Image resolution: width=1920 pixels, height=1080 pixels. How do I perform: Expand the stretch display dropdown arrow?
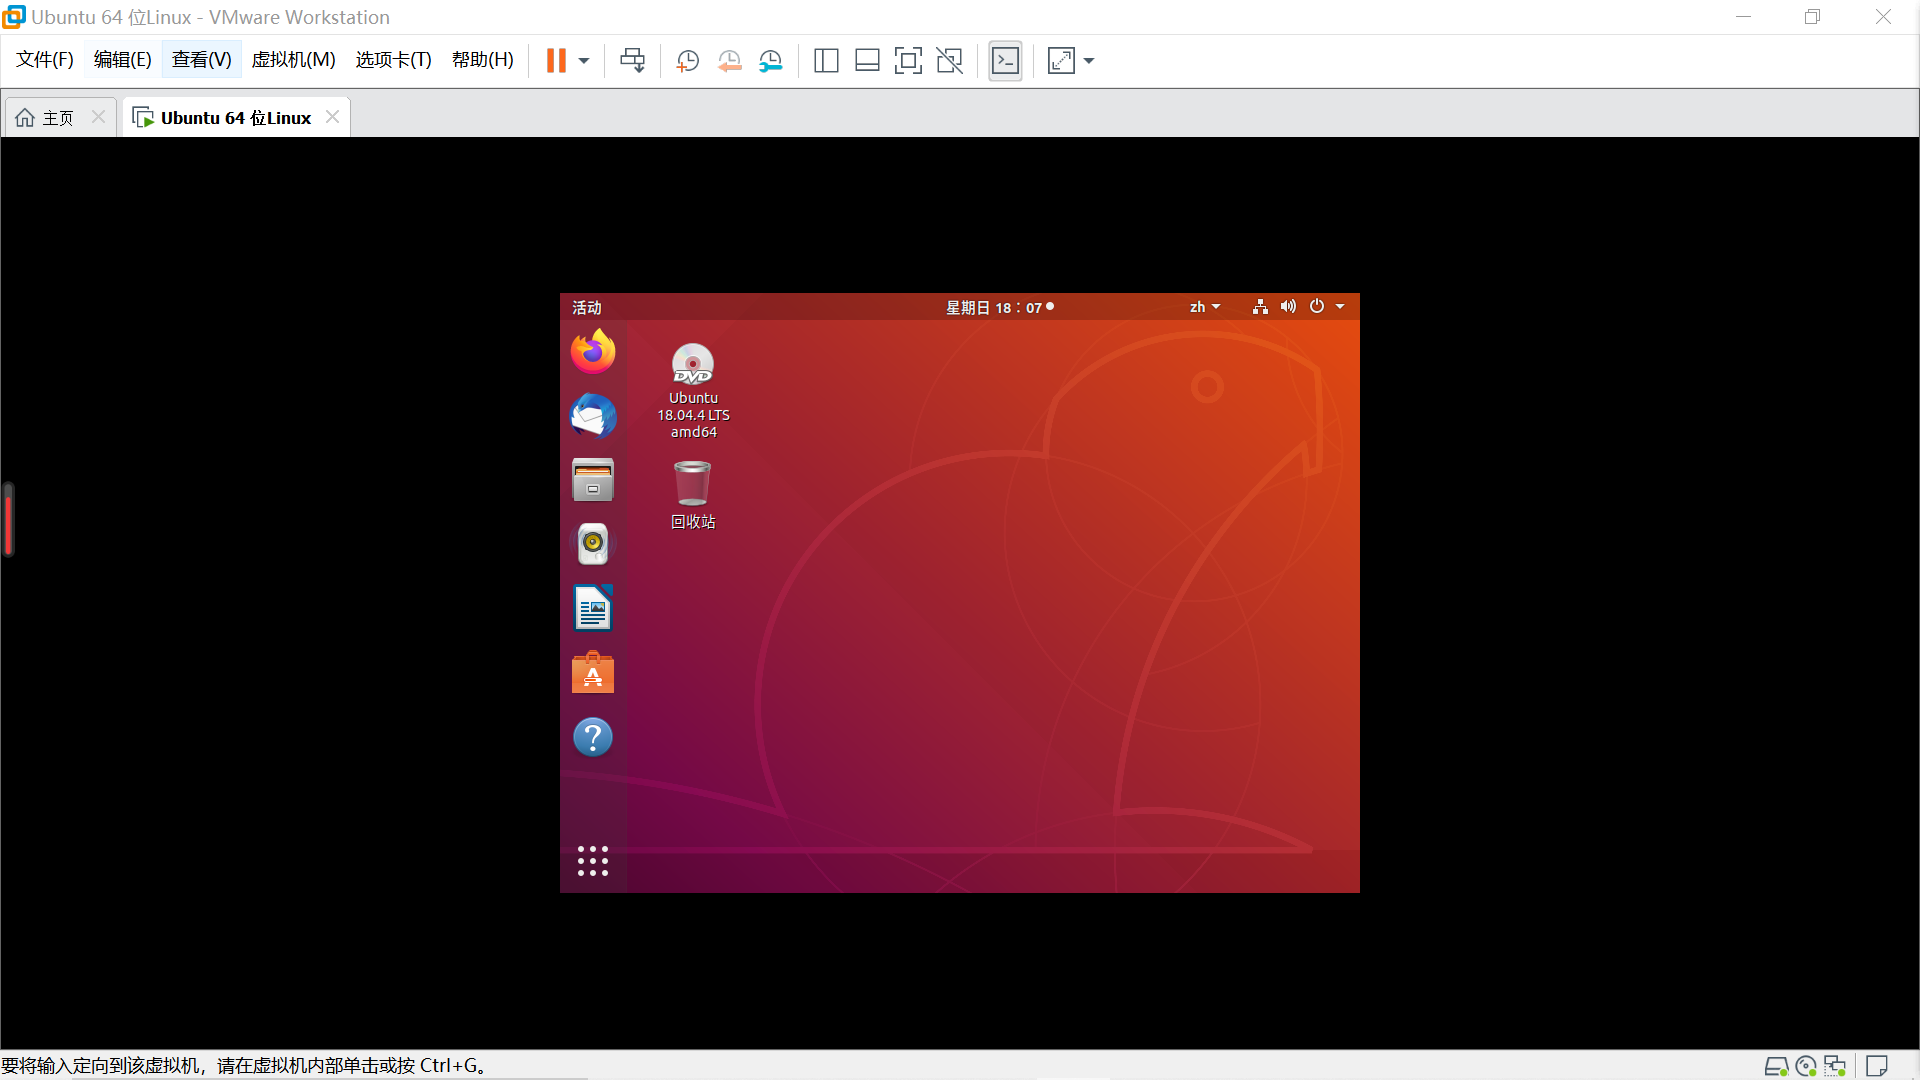pos(1089,61)
